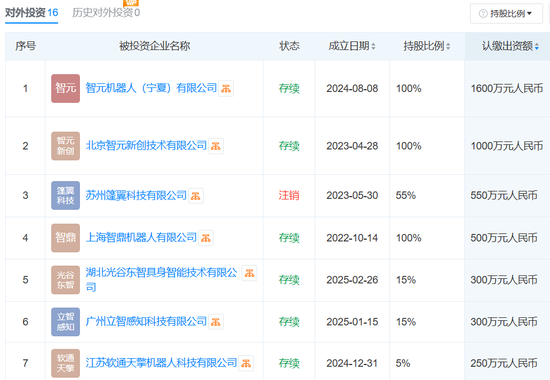
Task: Click the 智鼎 logo in row 4
Action: (66, 238)
